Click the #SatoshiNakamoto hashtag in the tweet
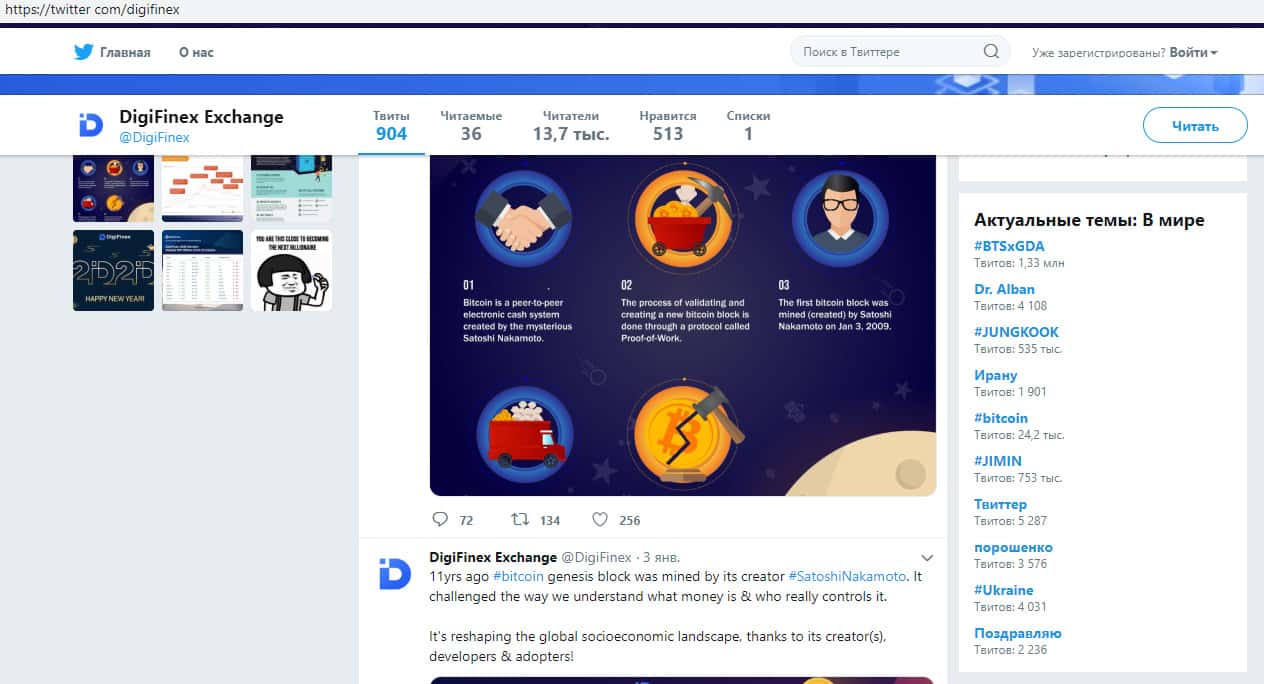Screen dimensions: 1264x684 847,577
